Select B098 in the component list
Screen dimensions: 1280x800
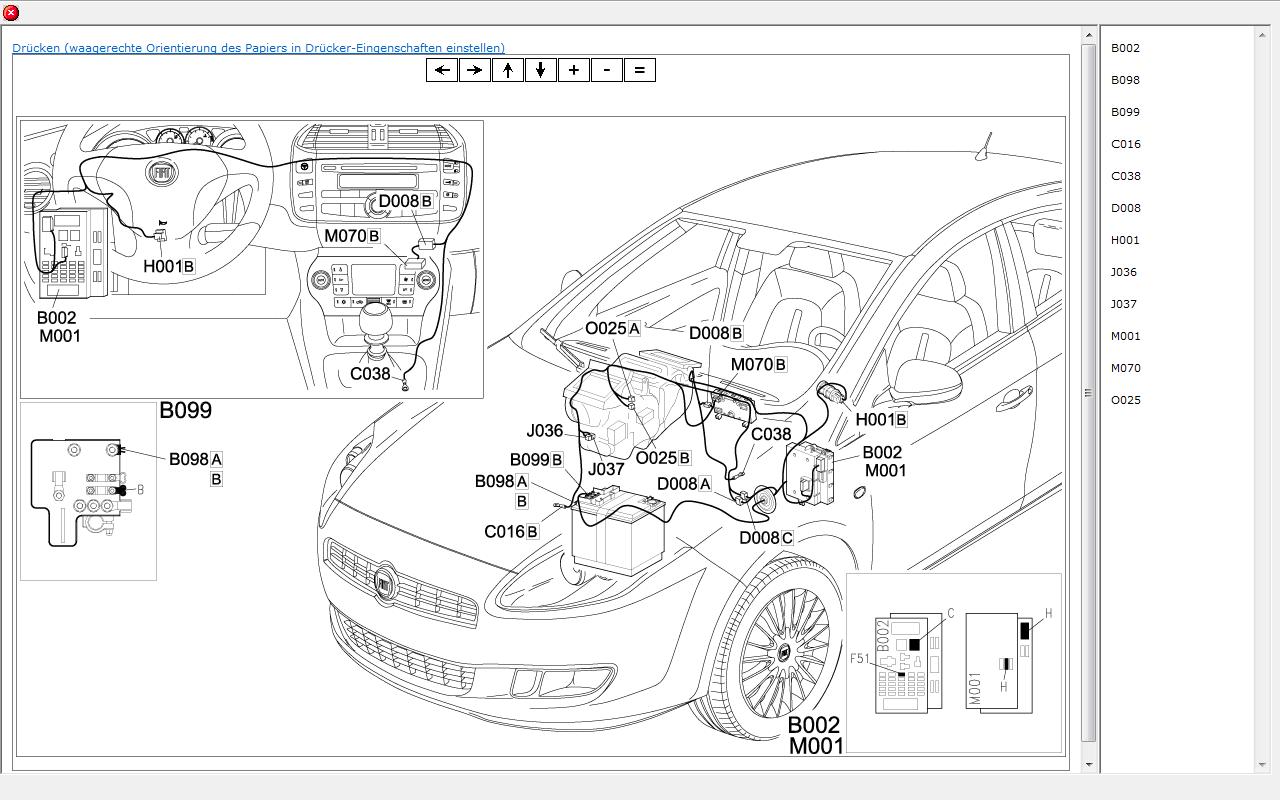pos(1125,80)
